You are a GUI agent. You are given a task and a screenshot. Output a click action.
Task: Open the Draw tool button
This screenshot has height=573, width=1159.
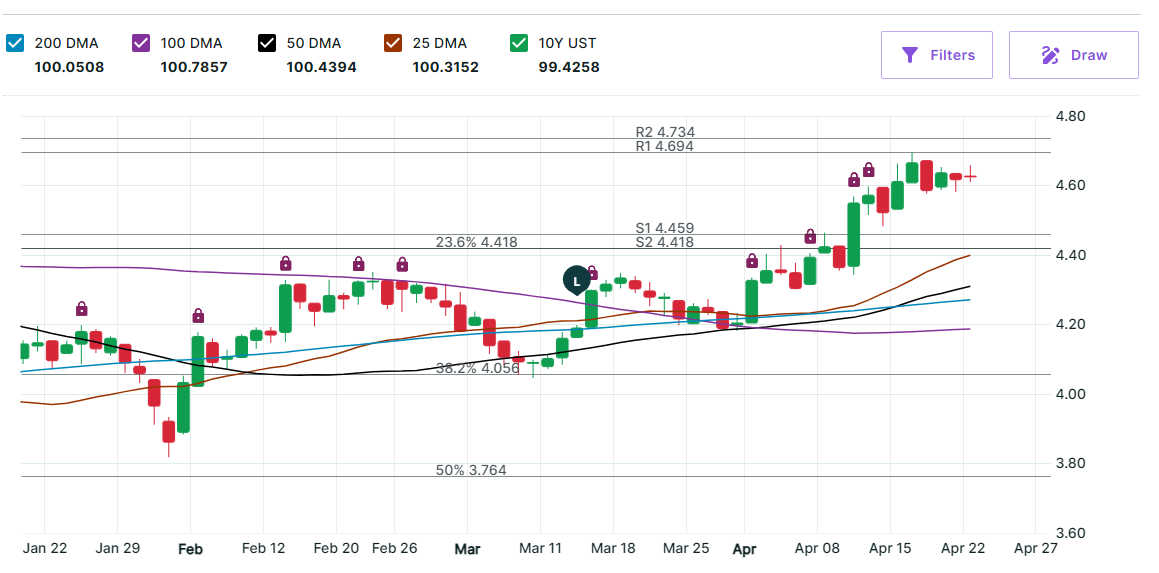(1073, 55)
